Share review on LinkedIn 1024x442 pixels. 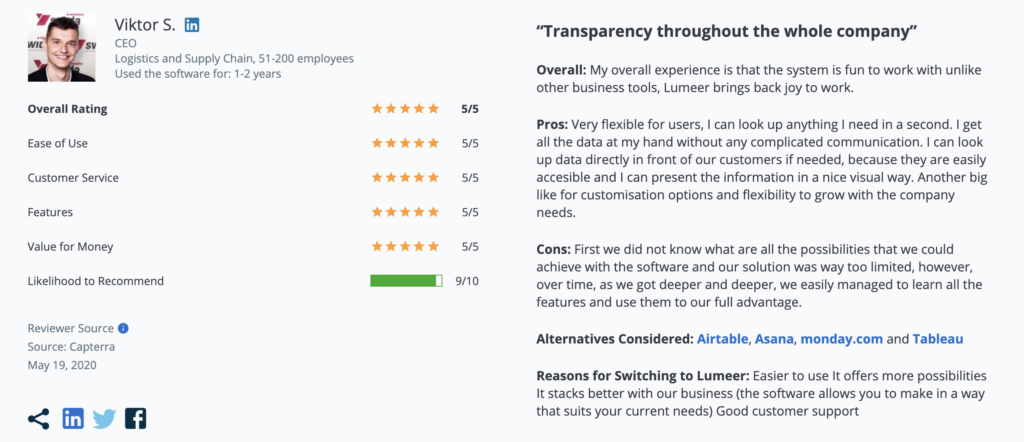pos(73,418)
